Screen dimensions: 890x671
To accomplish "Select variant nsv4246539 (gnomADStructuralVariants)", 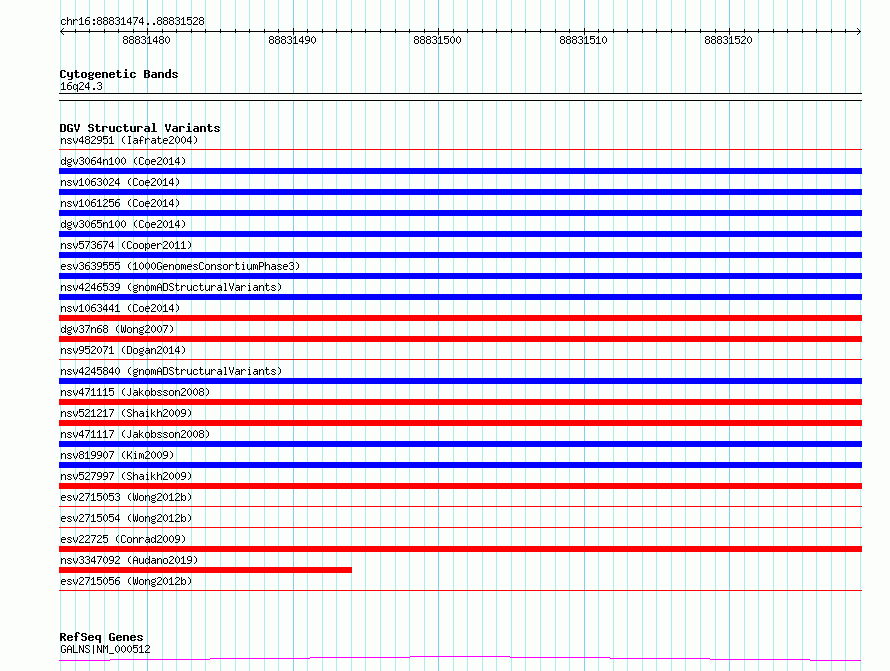I will (x=171, y=287).
